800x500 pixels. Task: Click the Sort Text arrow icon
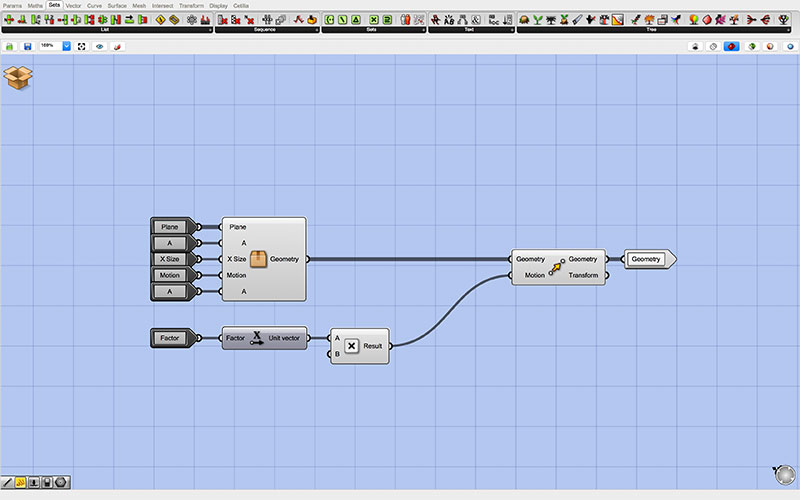[x=507, y=20]
